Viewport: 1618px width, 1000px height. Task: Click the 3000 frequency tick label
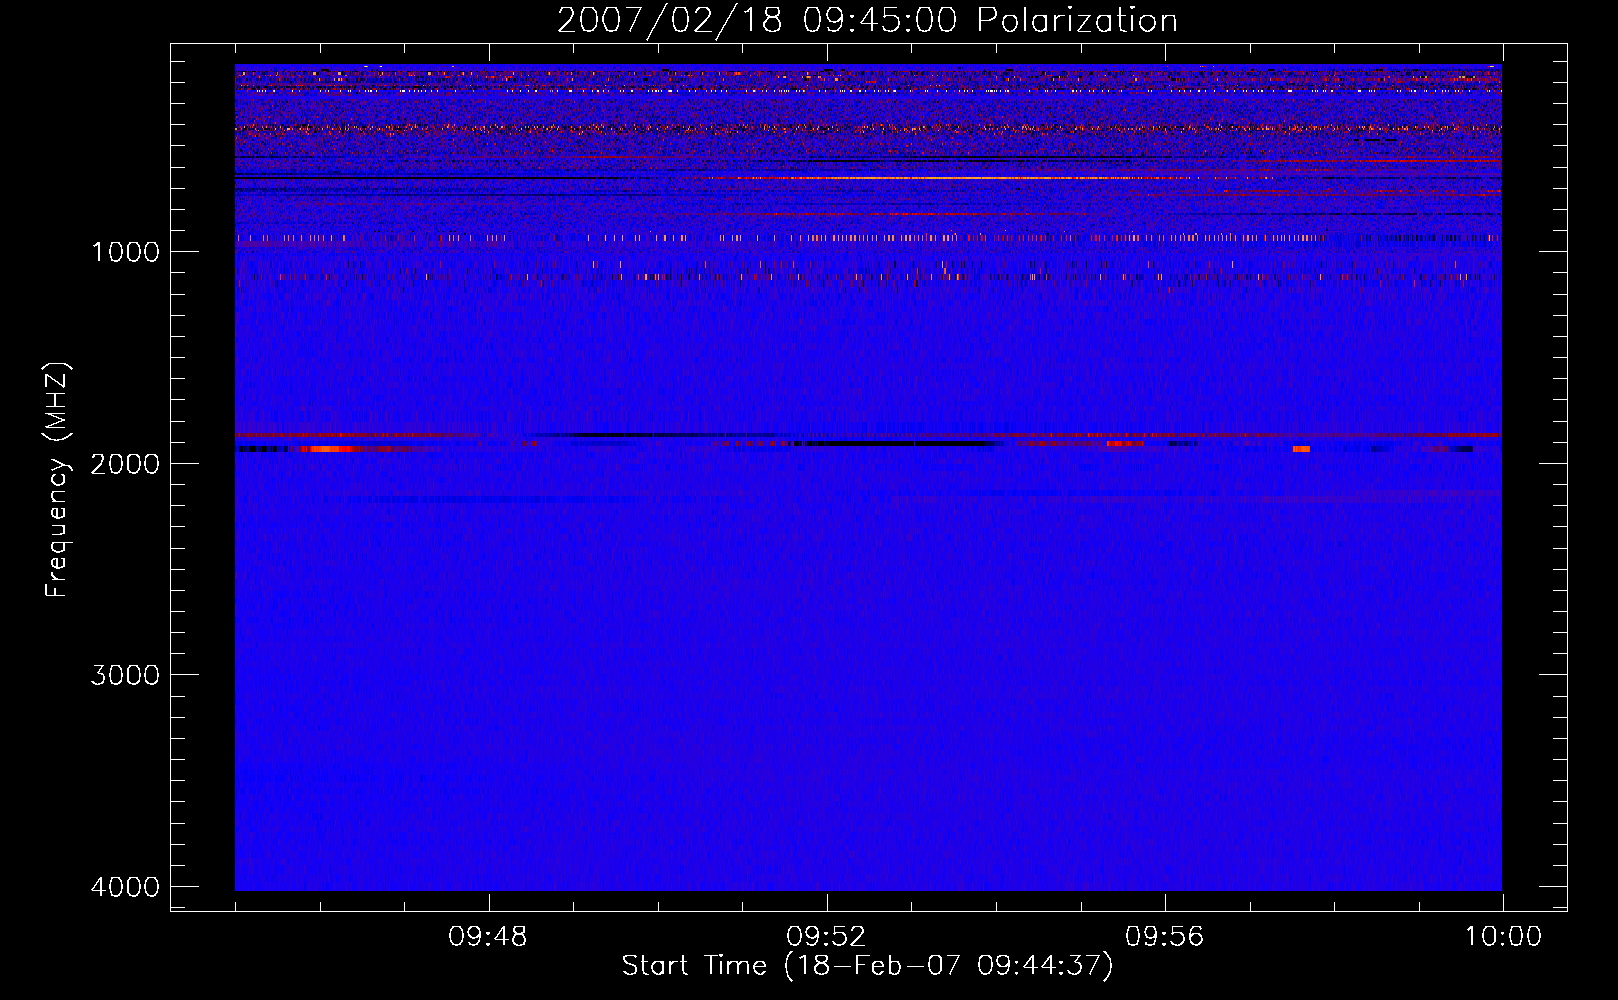(x=125, y=675)
